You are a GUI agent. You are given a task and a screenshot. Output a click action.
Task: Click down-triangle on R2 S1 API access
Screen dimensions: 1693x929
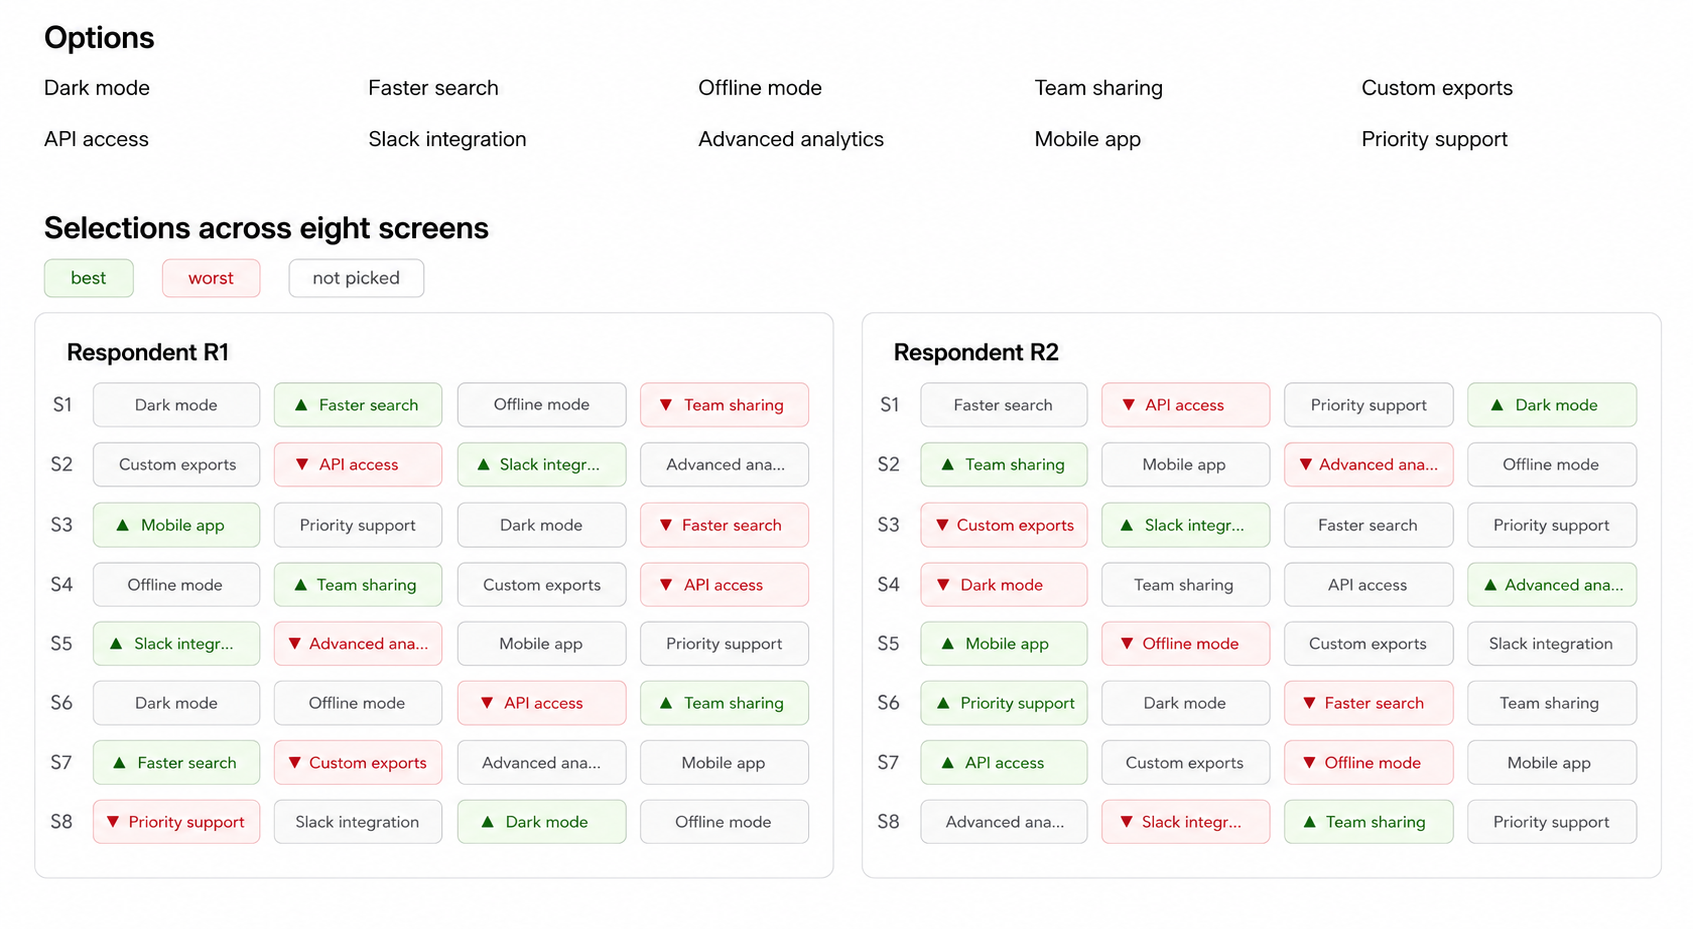click(x=1129, y=405)
